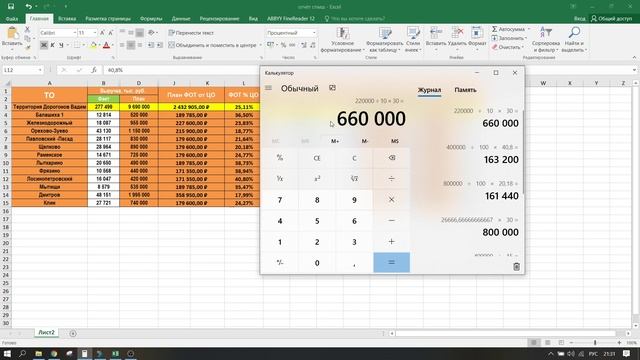Toggle center horizontal alignment
The width and height of the screenshot is (640, 360).
(x=131, y=45)
